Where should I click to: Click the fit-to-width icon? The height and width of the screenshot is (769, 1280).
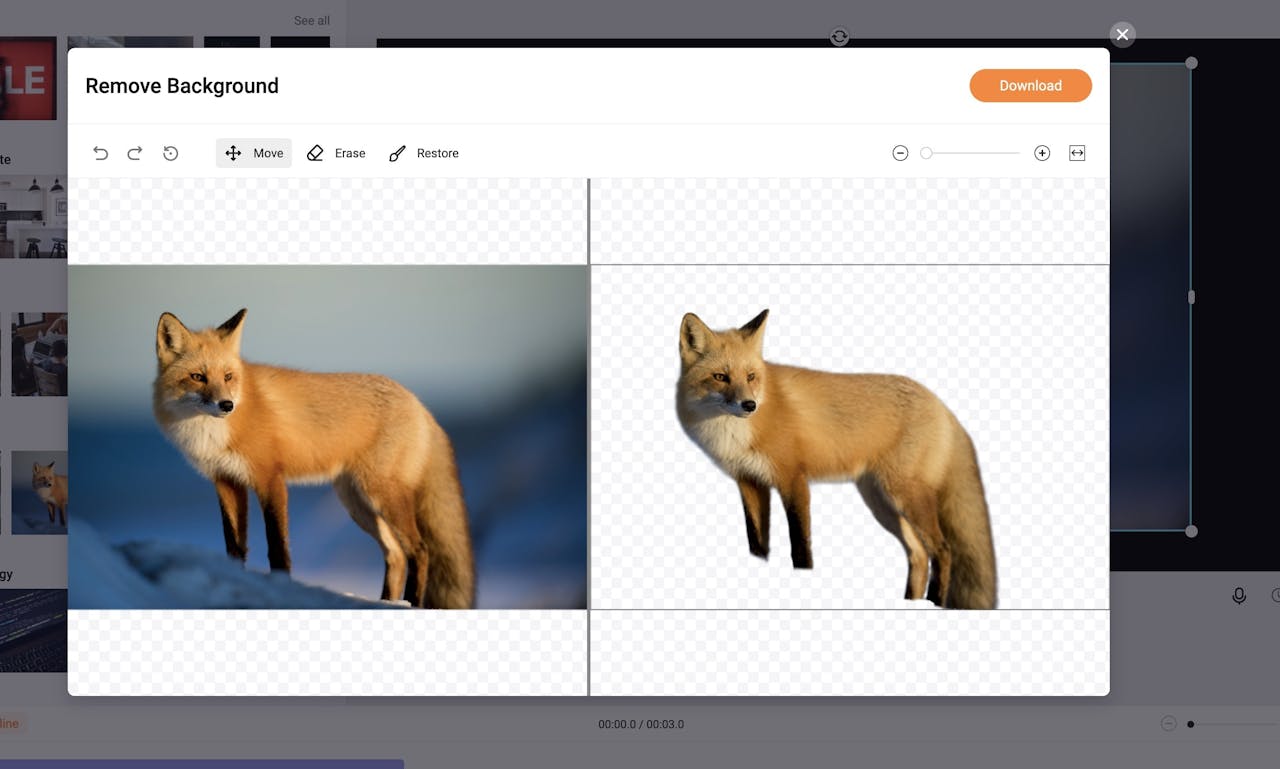coord(1077,153)
